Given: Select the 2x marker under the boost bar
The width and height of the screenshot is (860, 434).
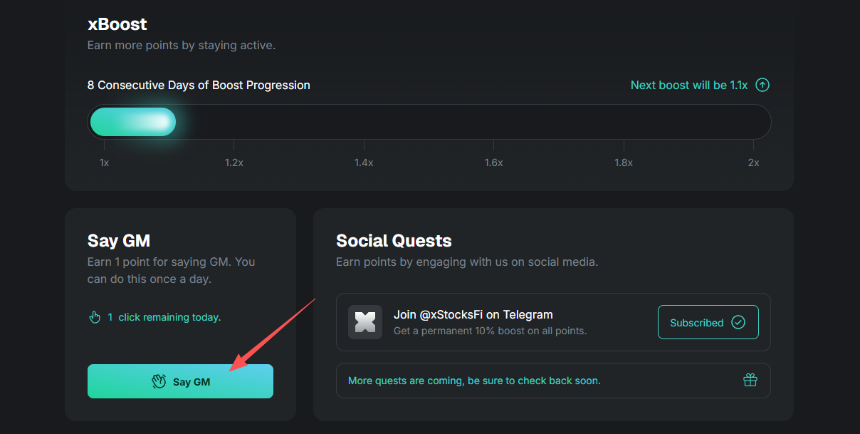Looking at the screenshot, I should (x=754, y=162).
